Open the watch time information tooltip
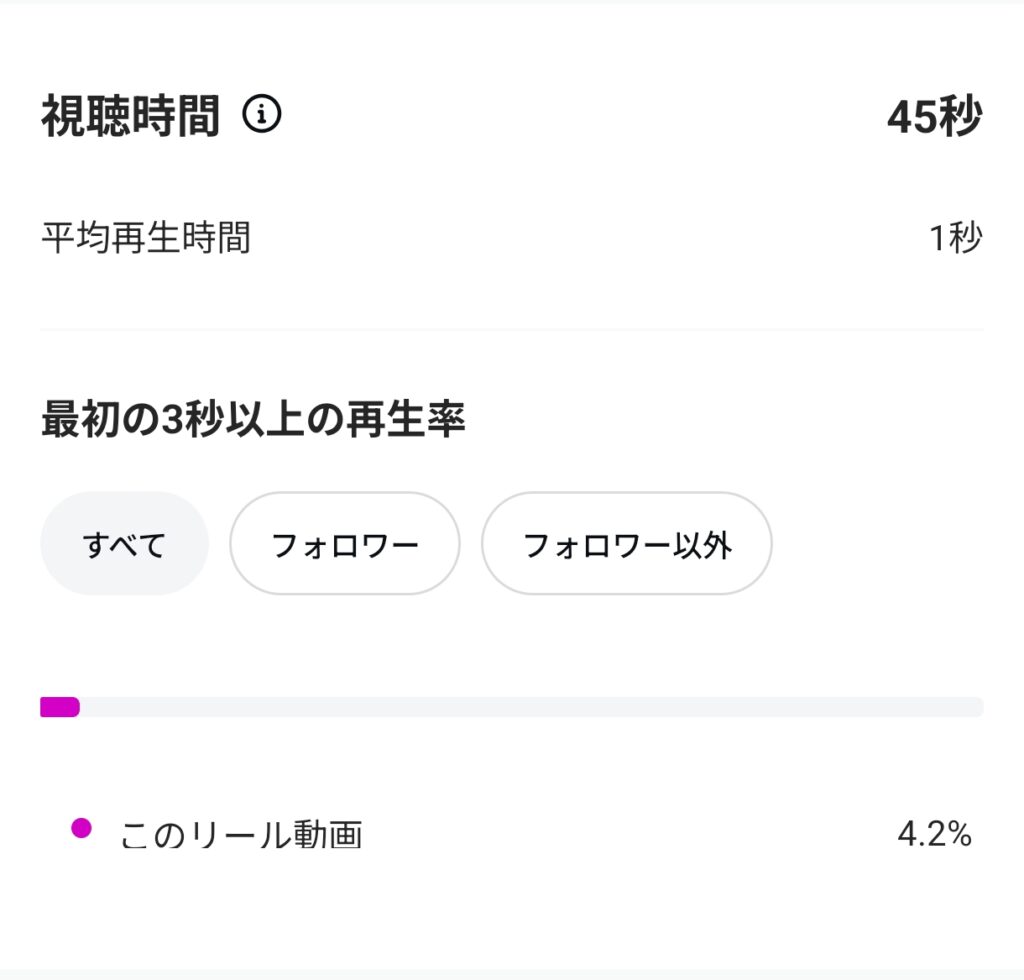1024x980 pixels. 262,116
